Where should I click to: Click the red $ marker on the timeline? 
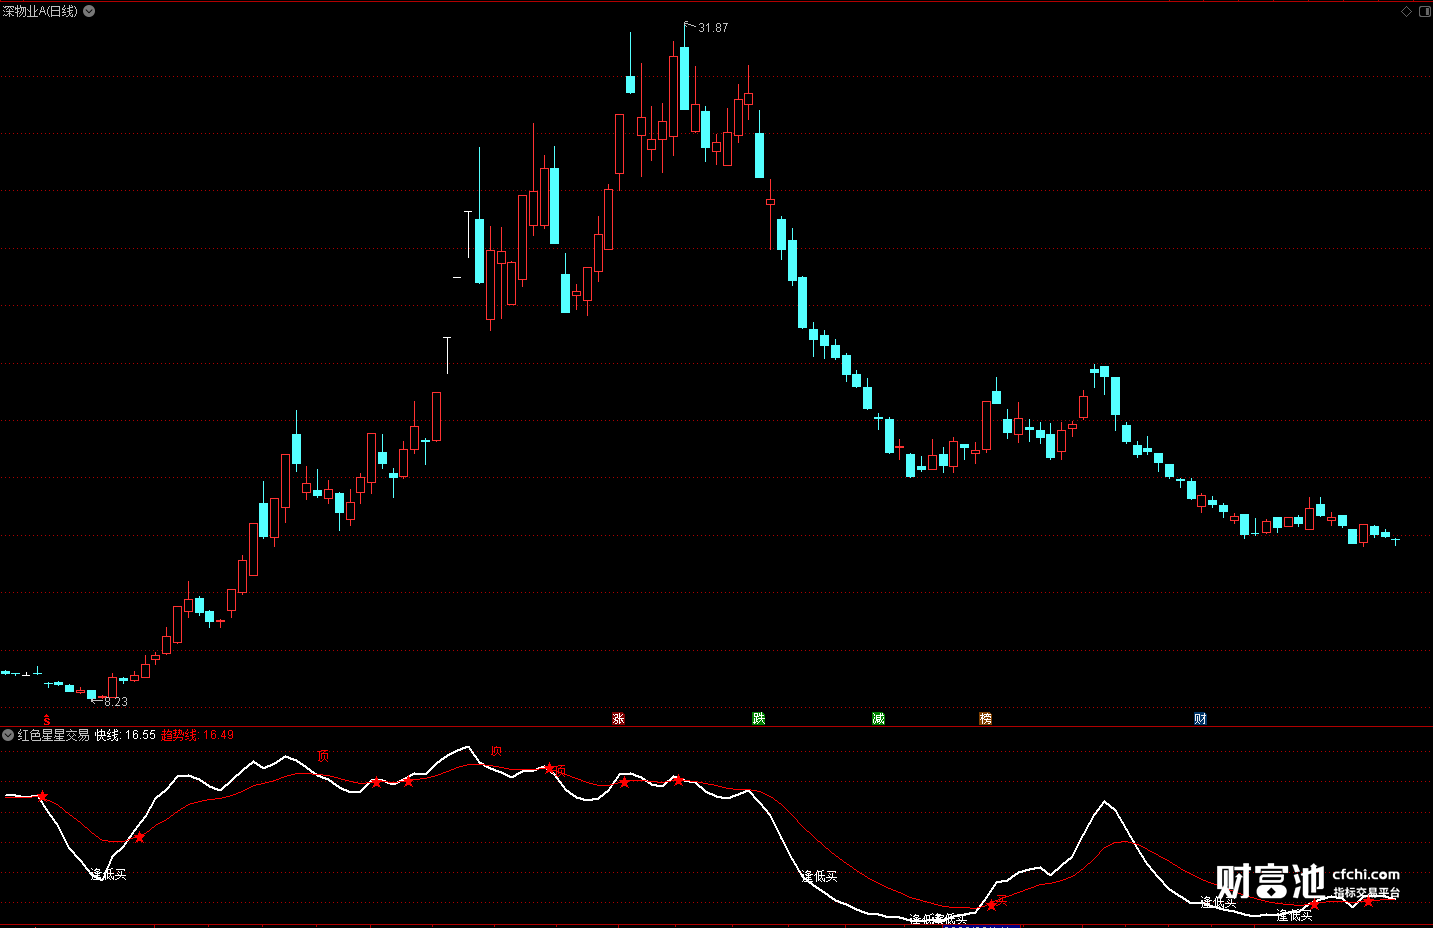click(45, 719)
